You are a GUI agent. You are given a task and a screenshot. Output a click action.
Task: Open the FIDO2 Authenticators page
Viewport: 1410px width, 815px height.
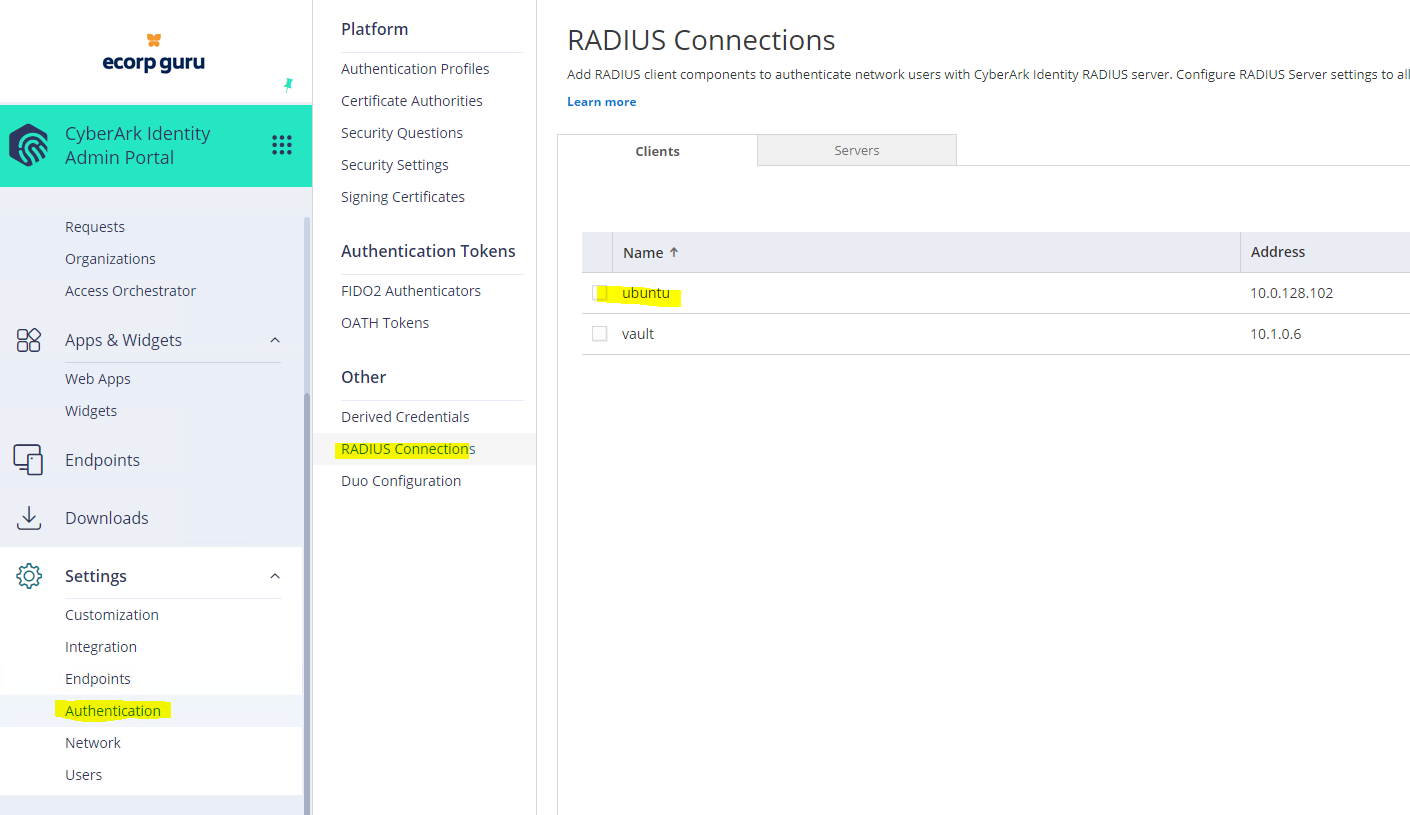[x=410, y=290]
